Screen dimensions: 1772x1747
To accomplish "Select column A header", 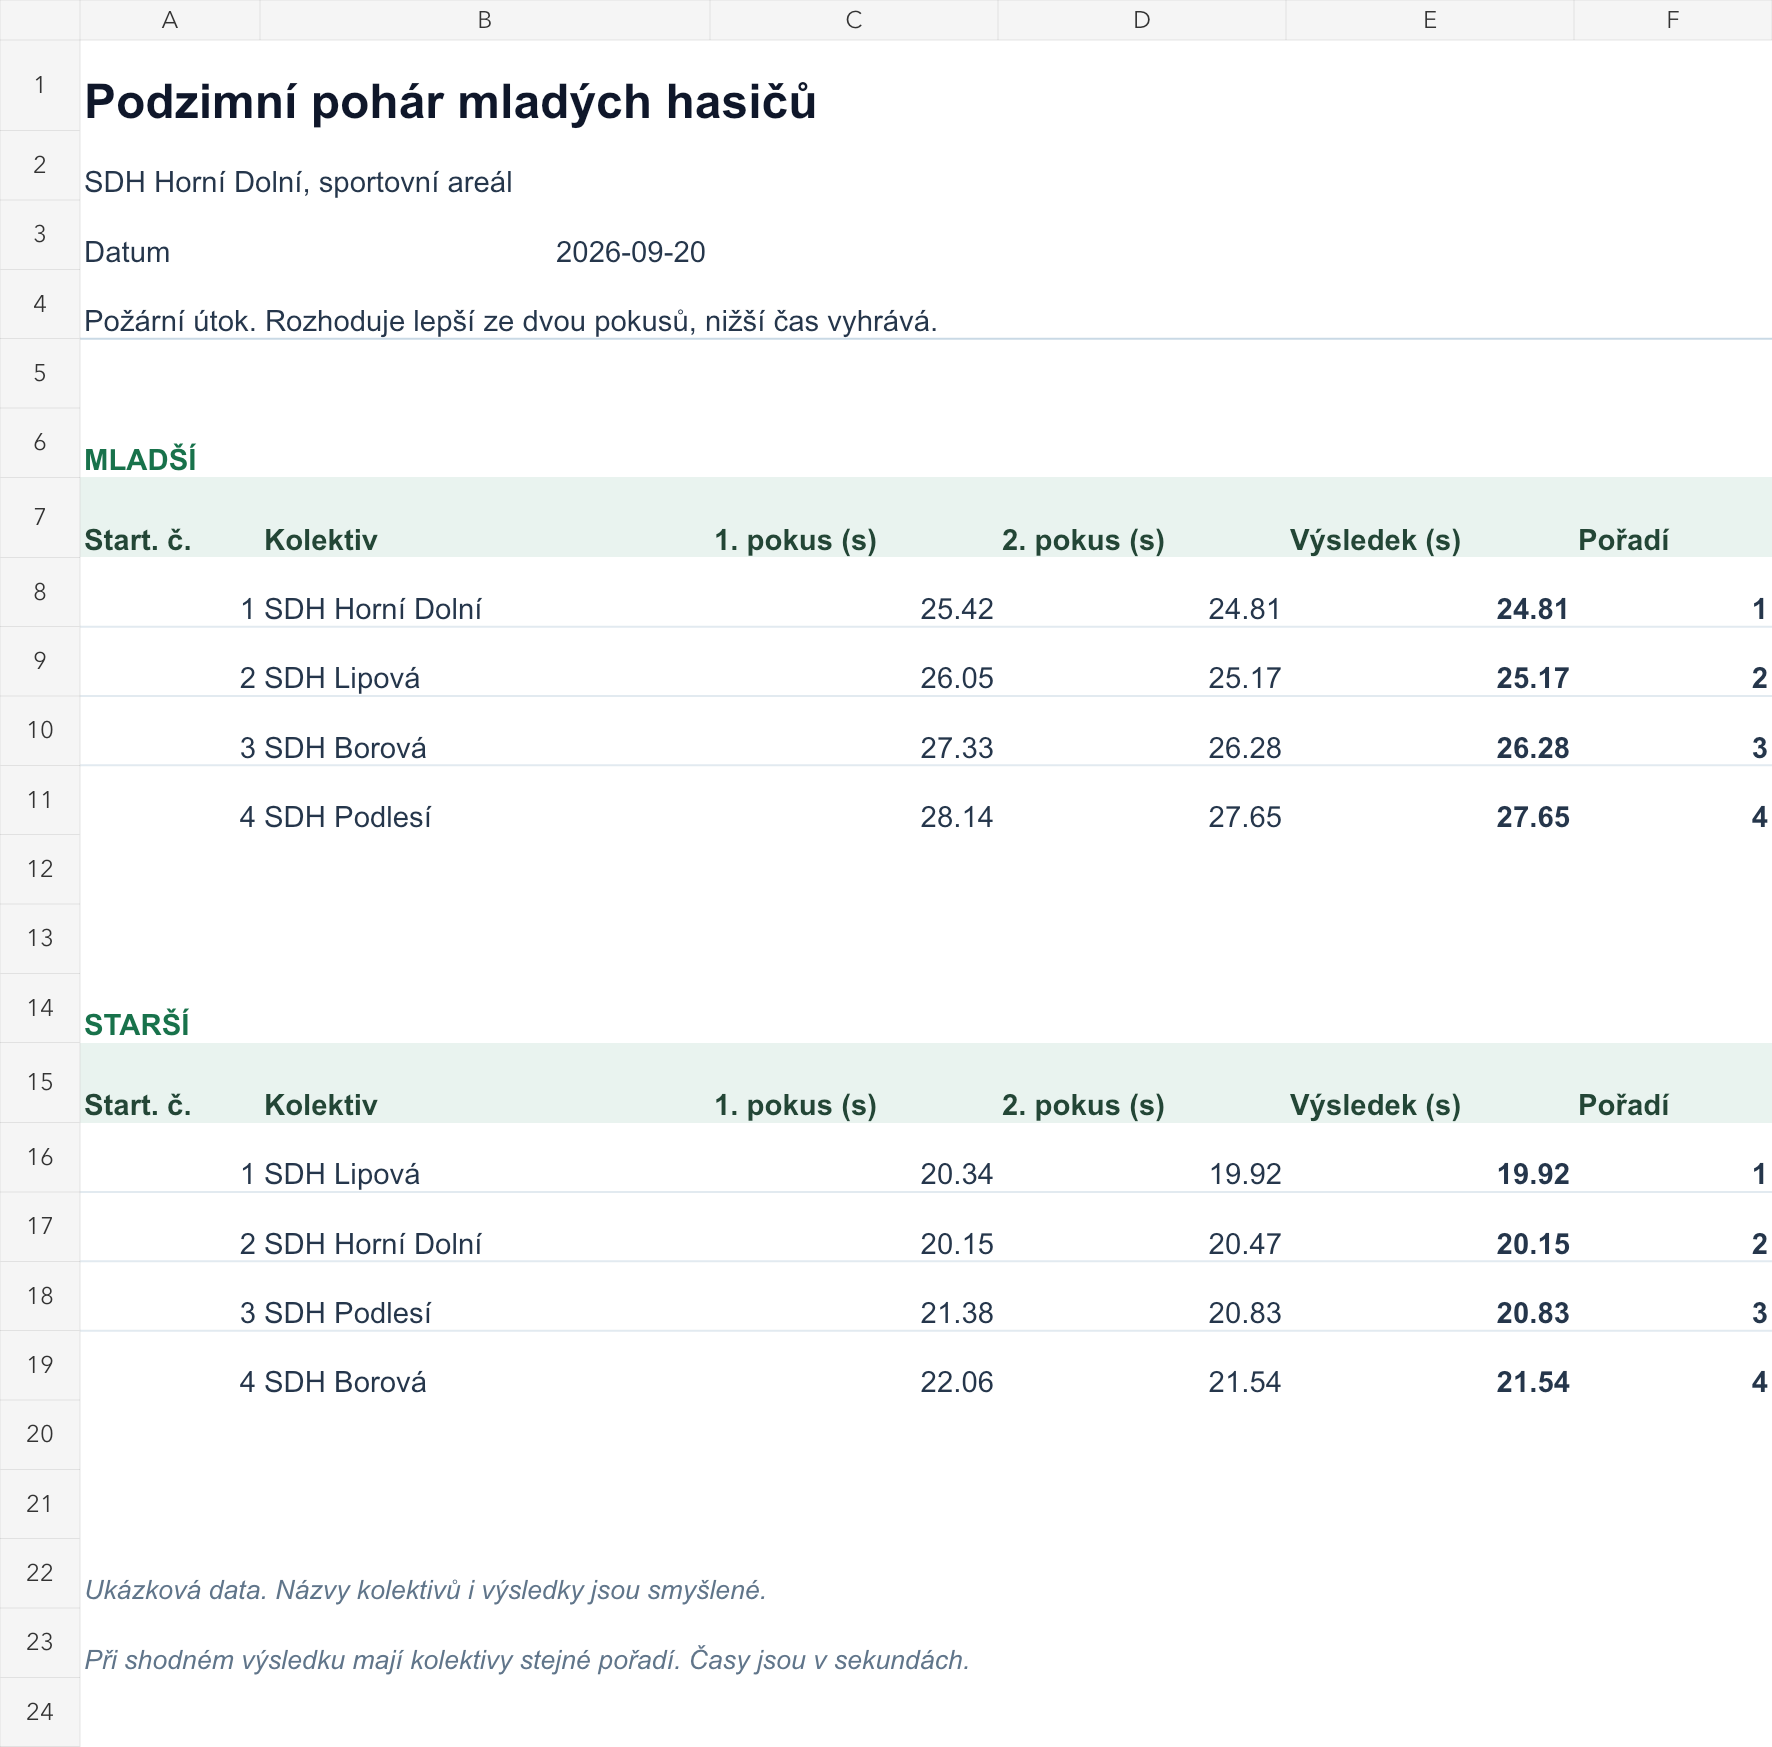I will click(x=170, y=20).
